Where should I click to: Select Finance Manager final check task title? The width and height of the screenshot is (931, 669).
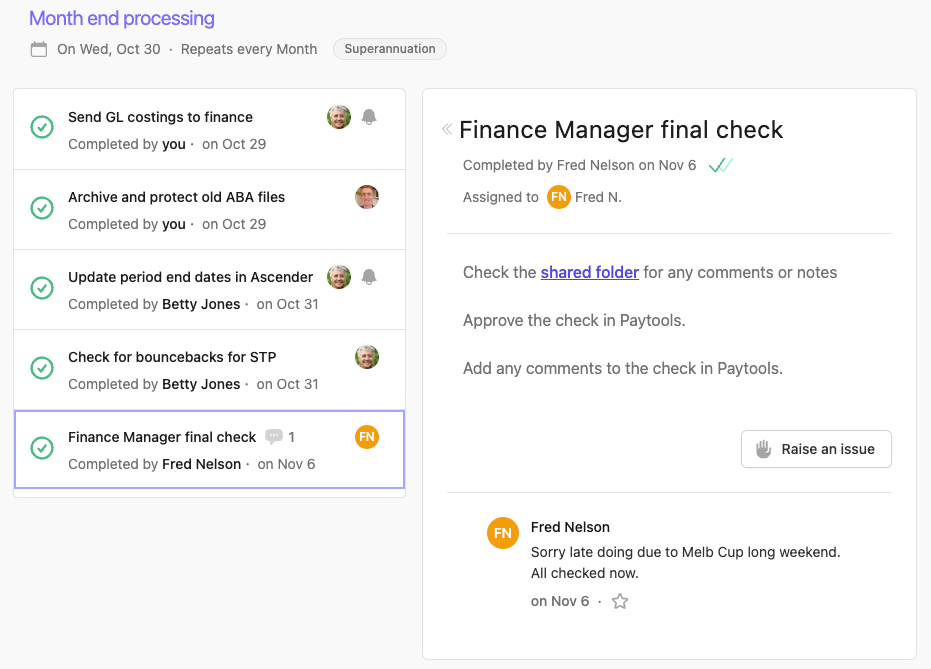click(x=162, y=437)
